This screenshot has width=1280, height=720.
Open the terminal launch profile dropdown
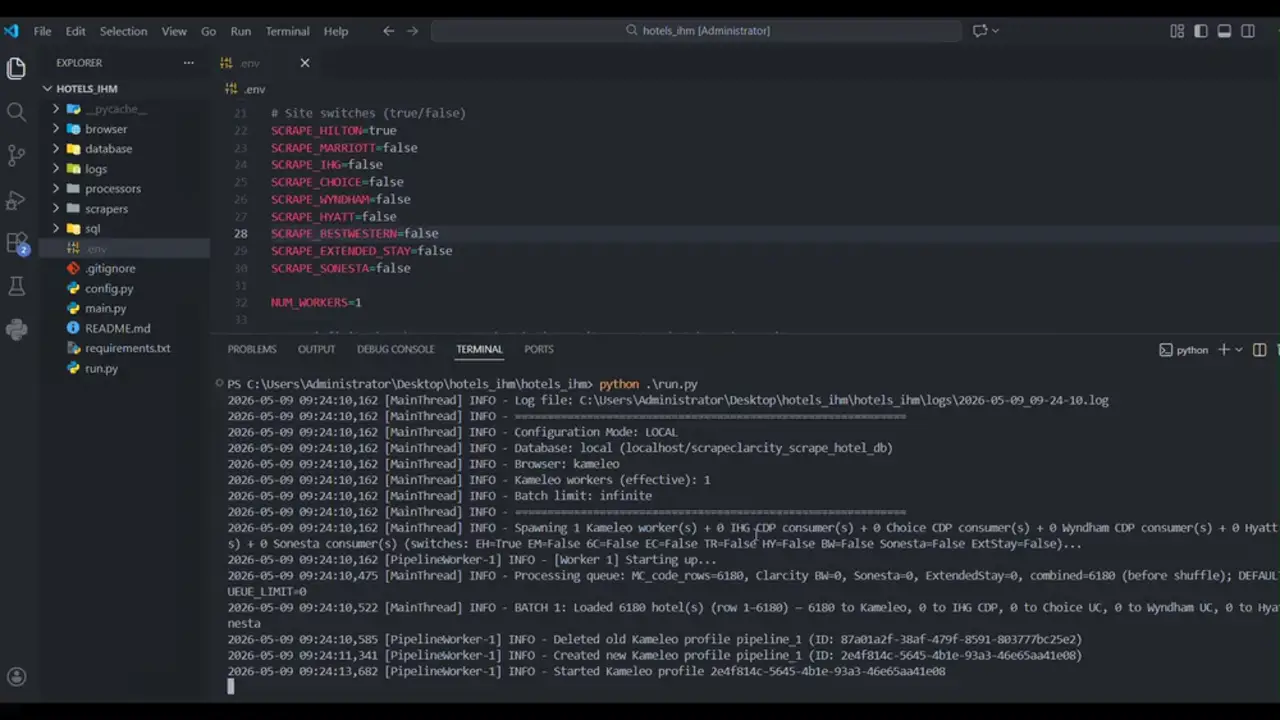1239,350
